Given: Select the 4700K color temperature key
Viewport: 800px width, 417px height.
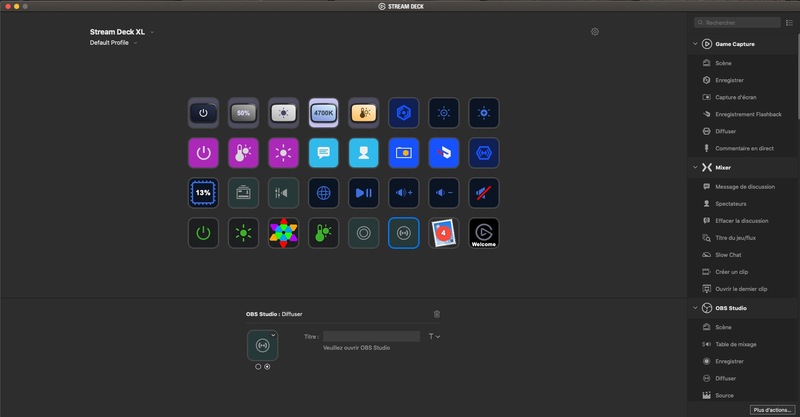Looking at the screenshot, I should click(323, 113).
